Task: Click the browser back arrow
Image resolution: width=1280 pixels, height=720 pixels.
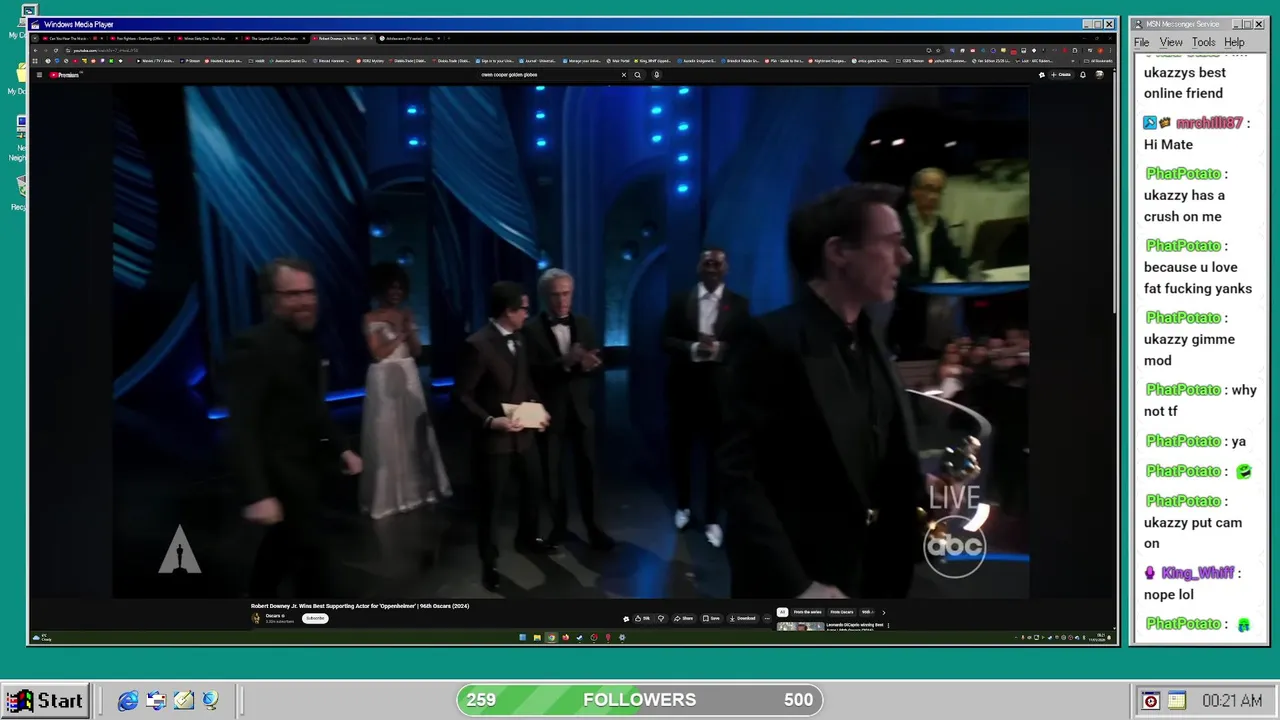Action: [x=36, y=50]
